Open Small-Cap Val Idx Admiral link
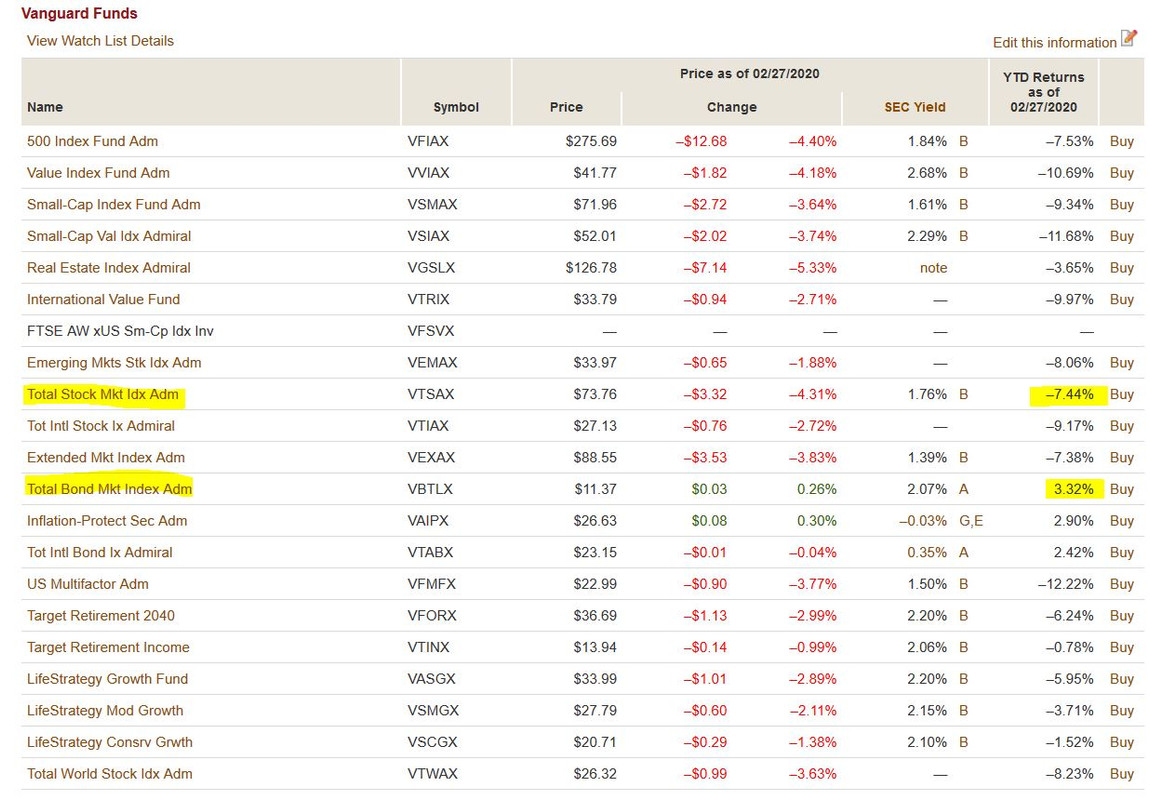Screen dimensions: 1150x800 pos(109,235)
